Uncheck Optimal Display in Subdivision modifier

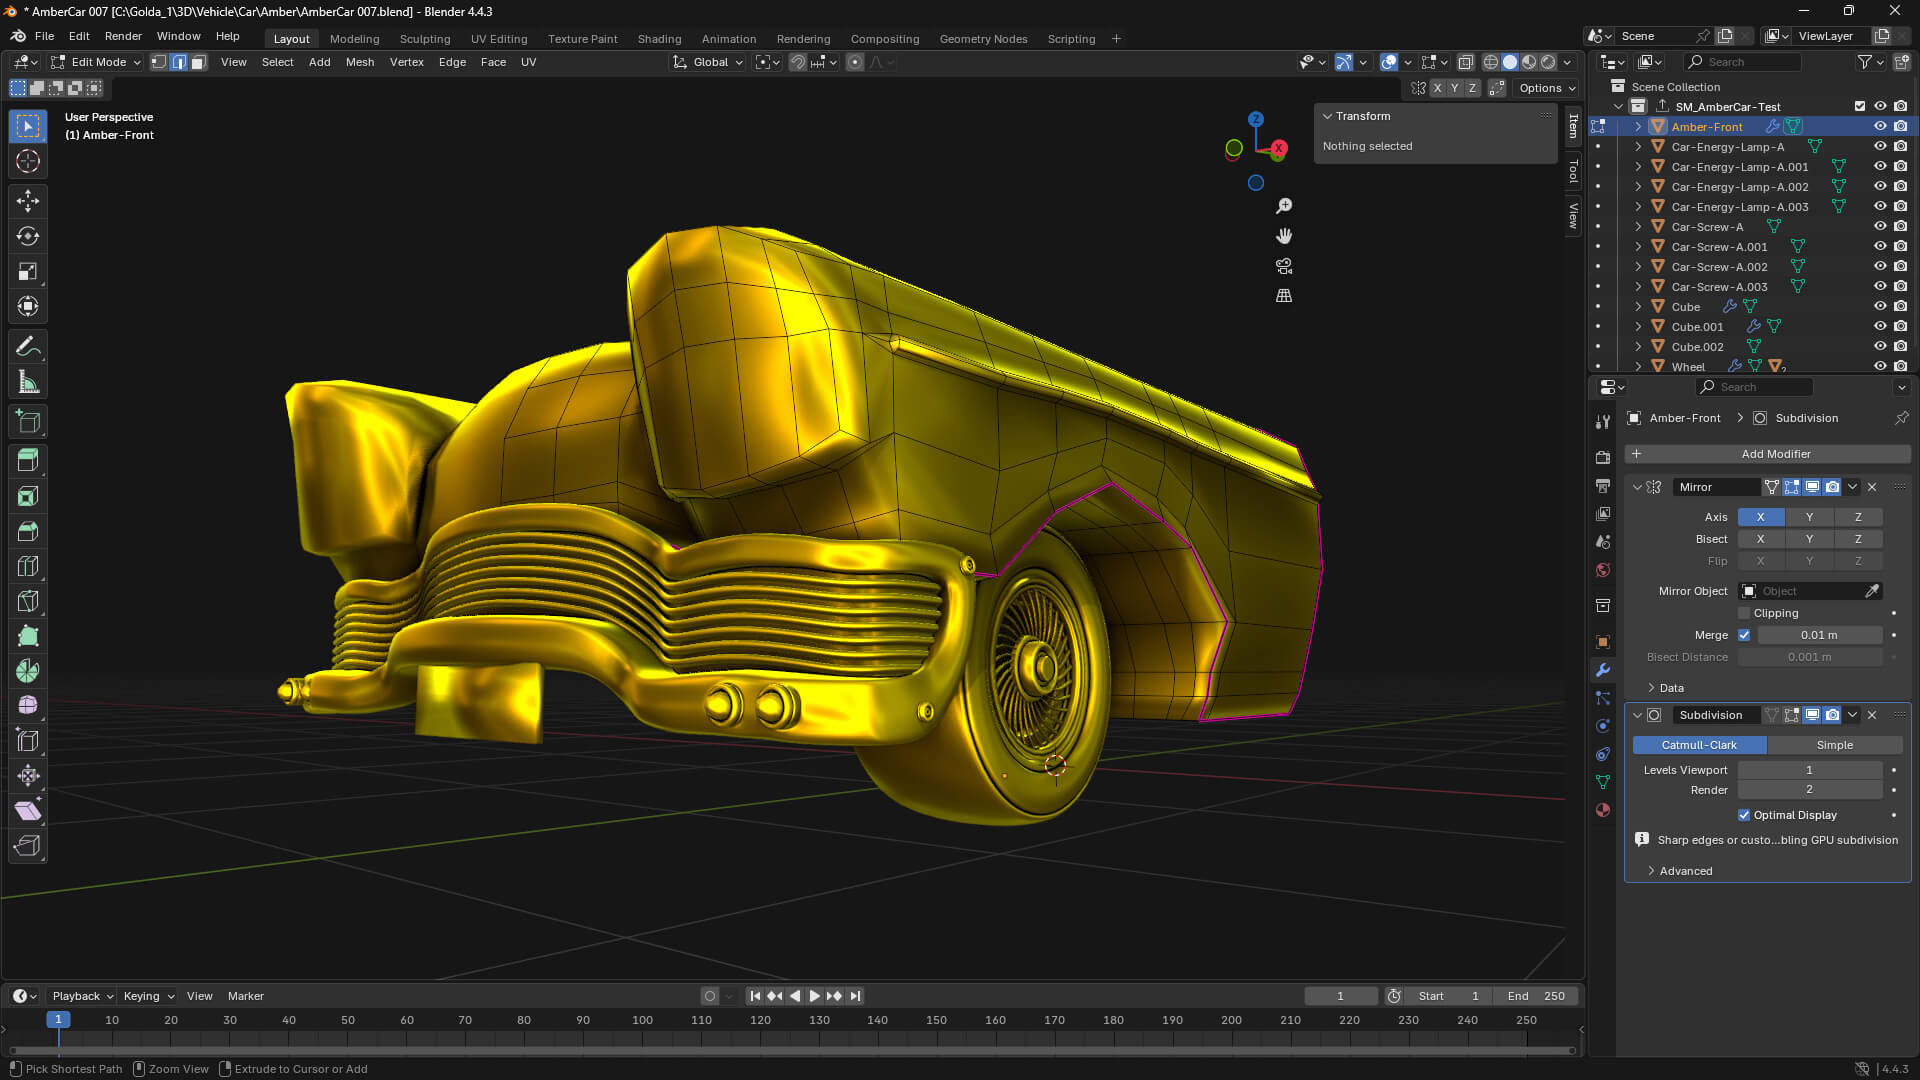click(1744, 815)
